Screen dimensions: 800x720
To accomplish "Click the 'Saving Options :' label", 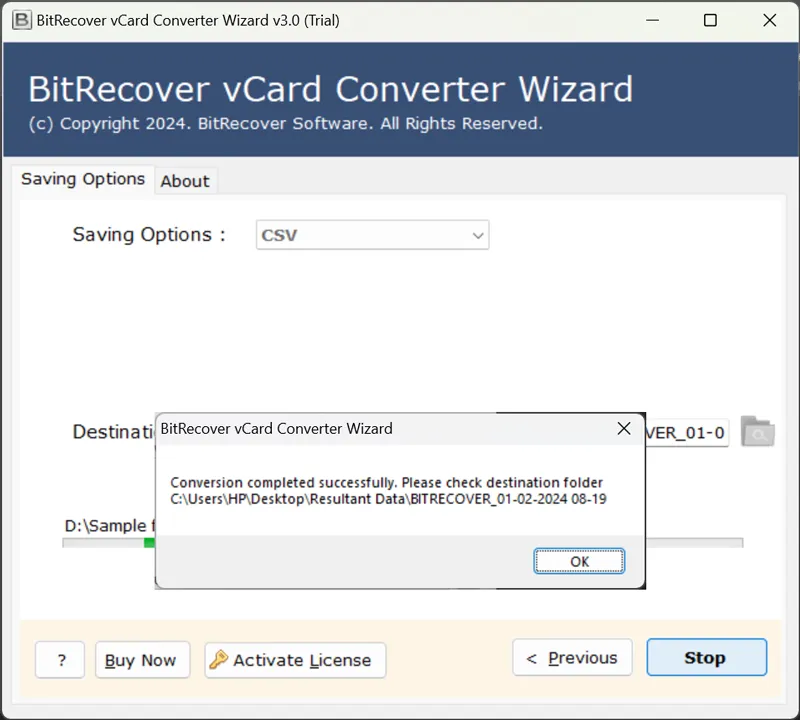I will click(x=149, y=235).
